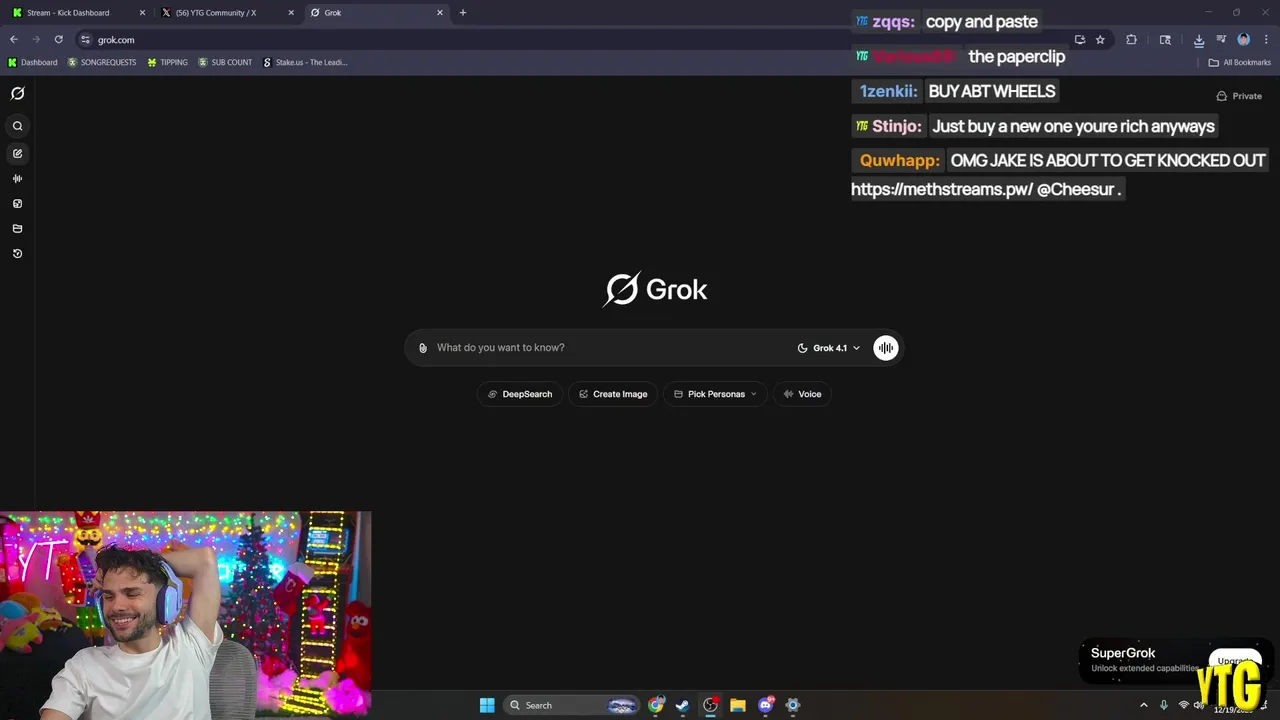Click the browser forward arrow
1280x720 pixels.
[x=36, y=40]
